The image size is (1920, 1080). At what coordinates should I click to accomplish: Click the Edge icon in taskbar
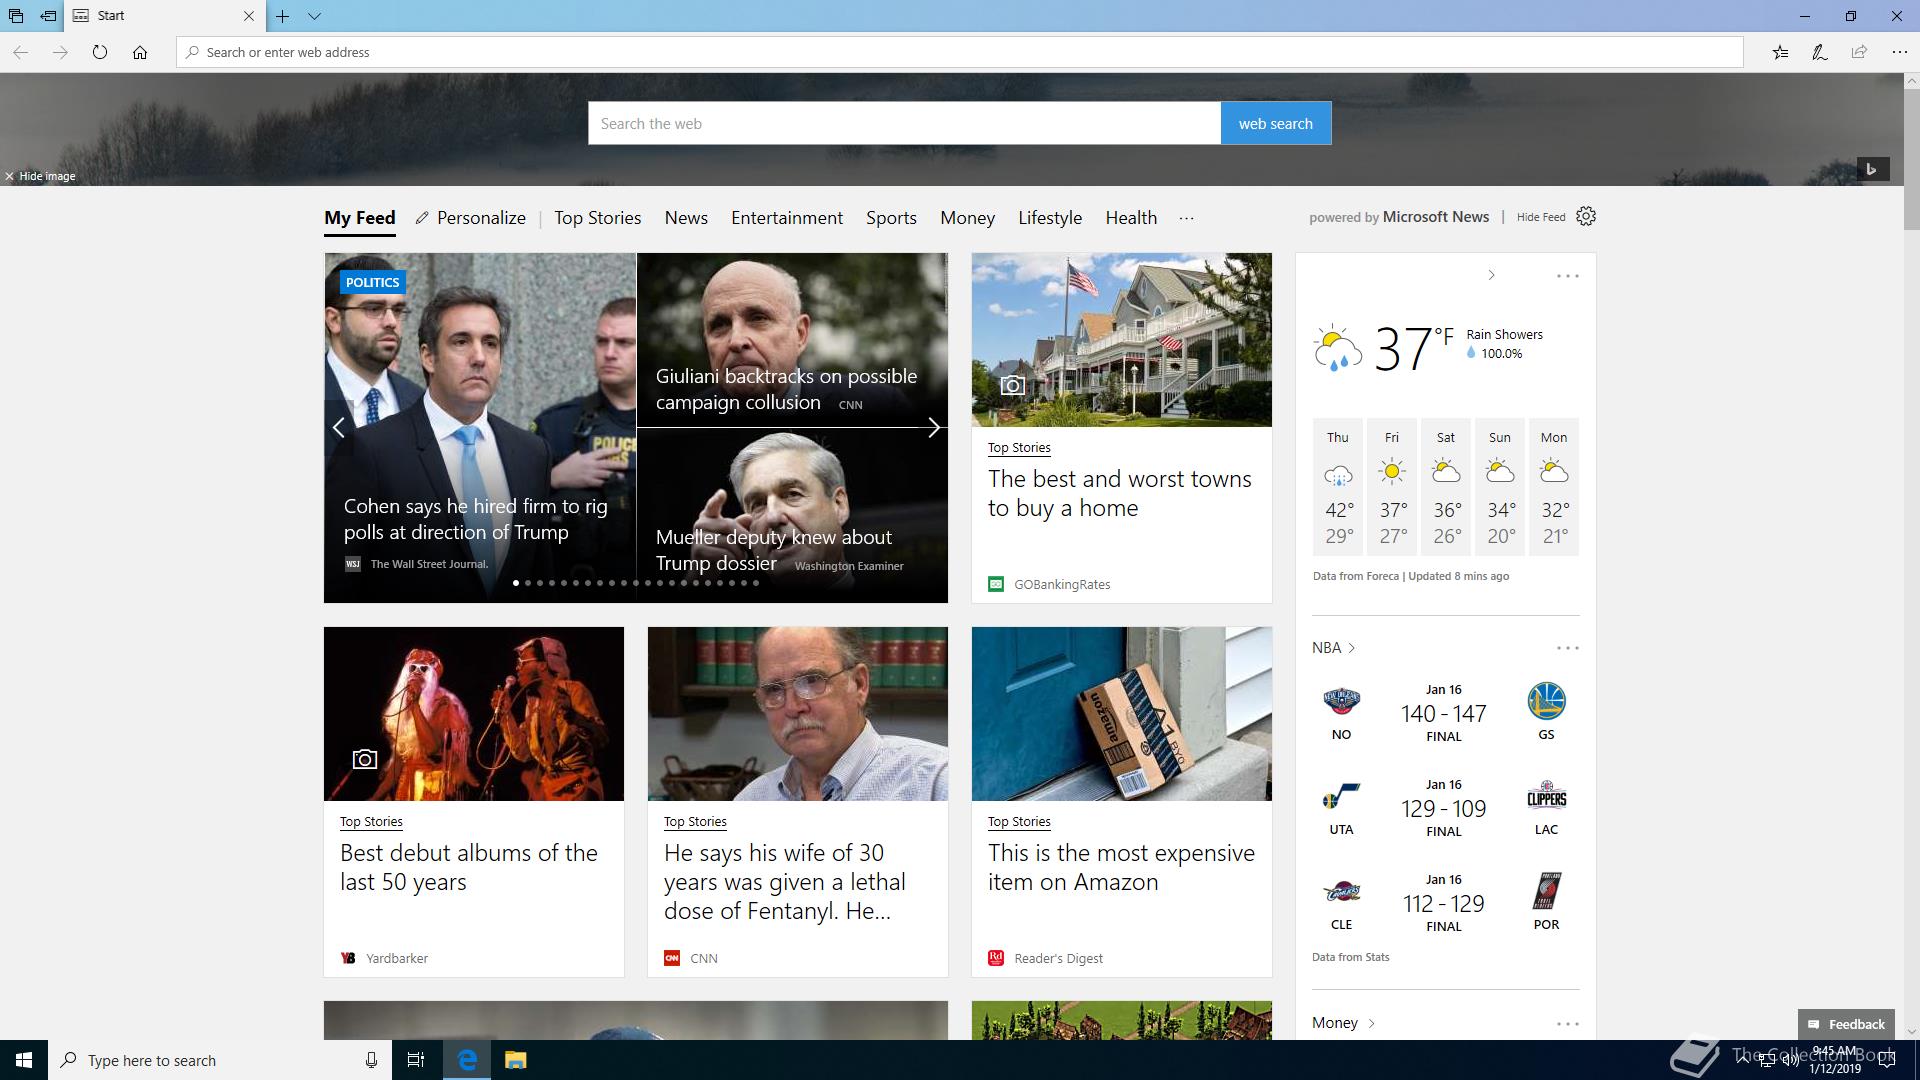point(467,1060)
